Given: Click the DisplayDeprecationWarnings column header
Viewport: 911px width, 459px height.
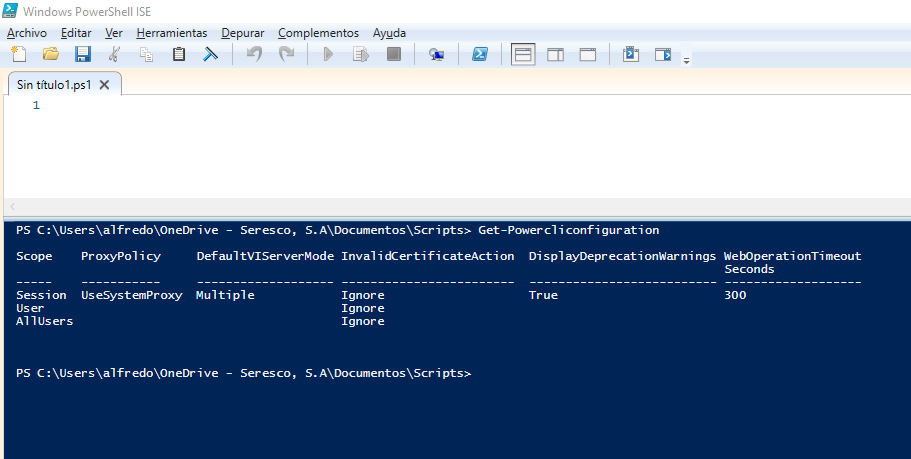Looking at the screenshot, I should (x=623, y=256).
